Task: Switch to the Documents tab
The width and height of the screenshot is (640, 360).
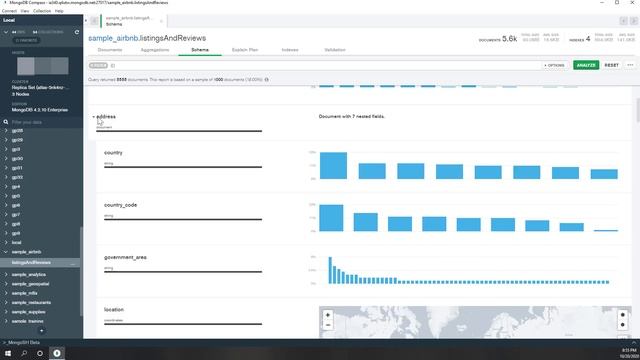Action: point(110,50)
